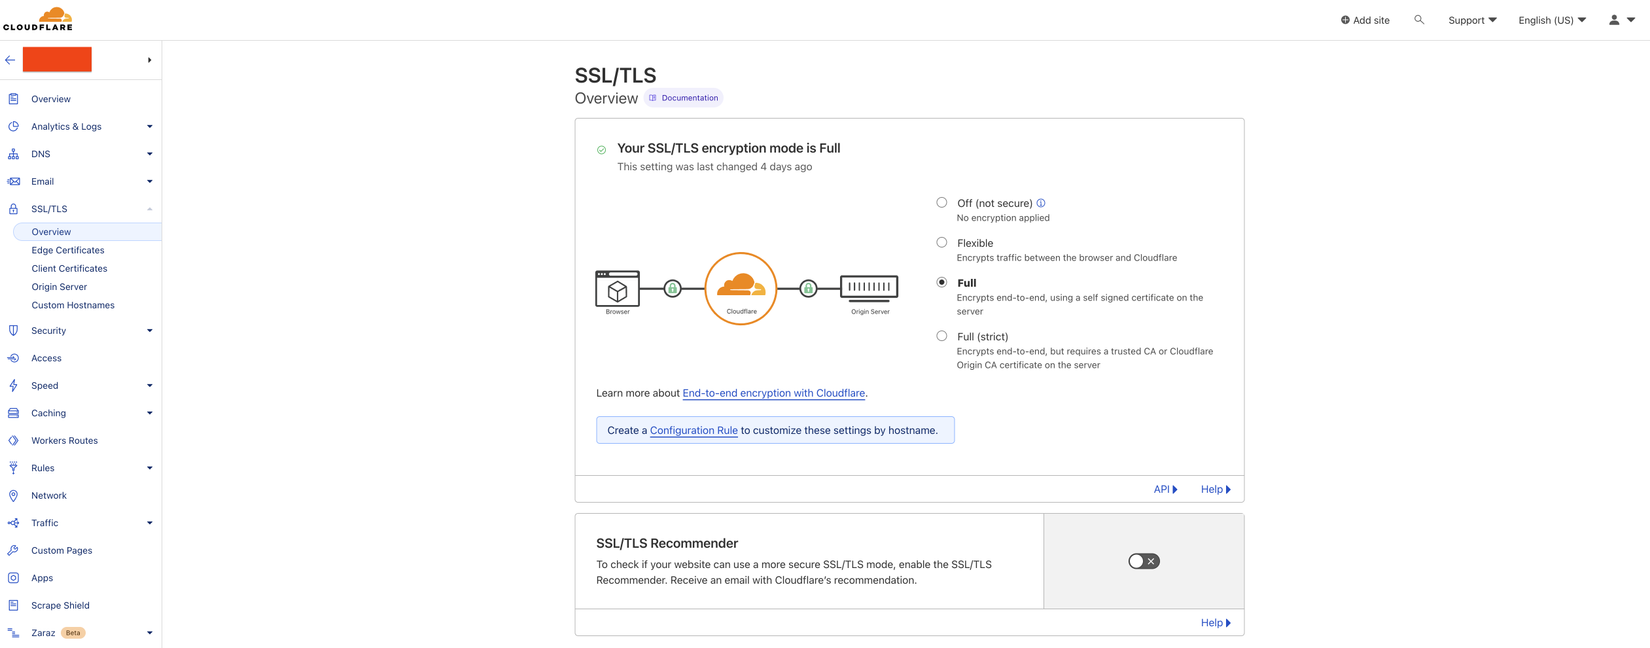Click the Security shield icon in sidebar

pos(13,330)
